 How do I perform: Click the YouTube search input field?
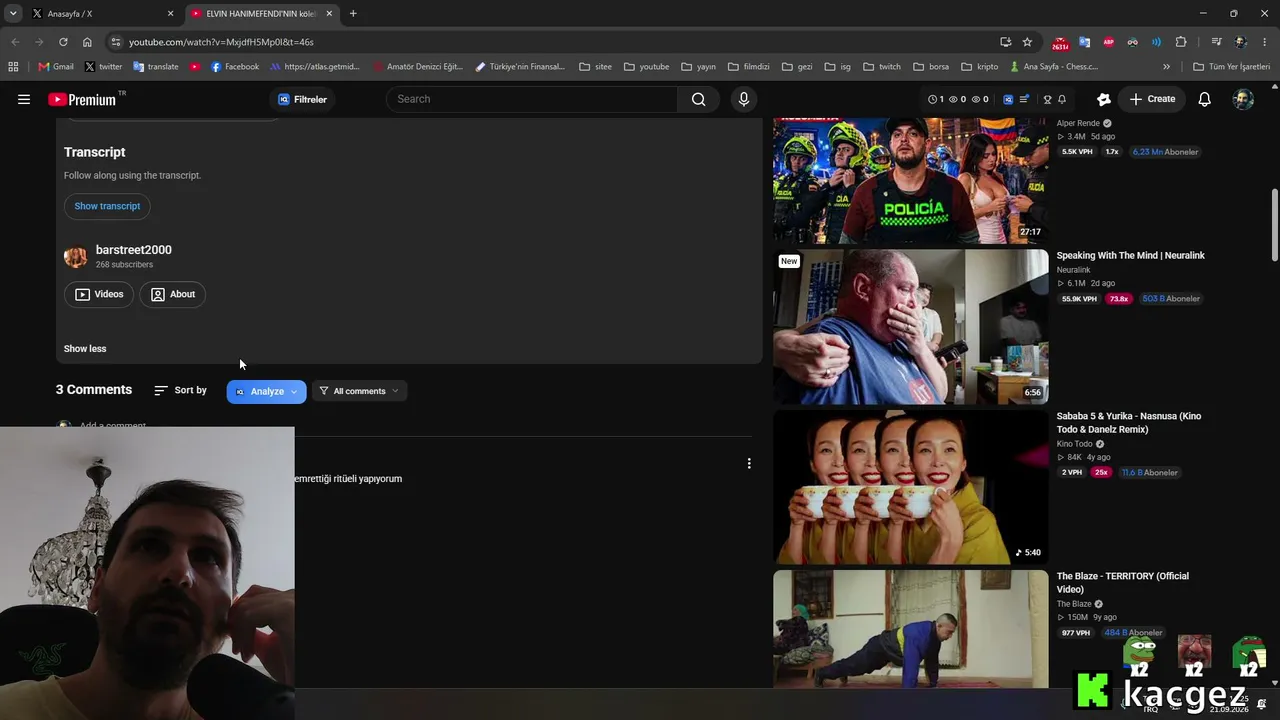[x=532, y=99]
